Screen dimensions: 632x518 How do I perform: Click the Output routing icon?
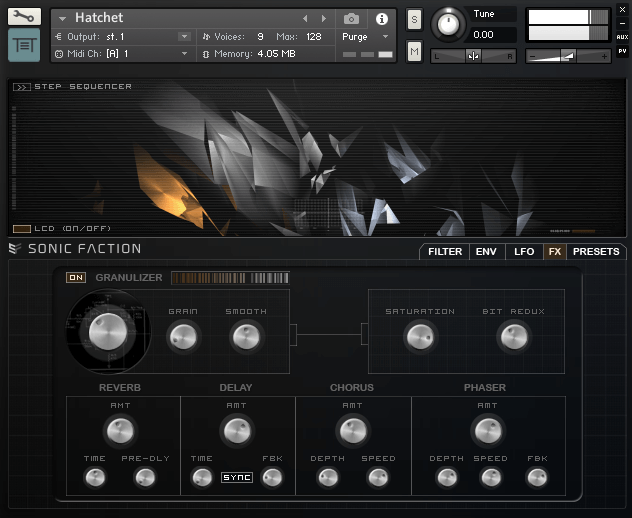(58, 37)
